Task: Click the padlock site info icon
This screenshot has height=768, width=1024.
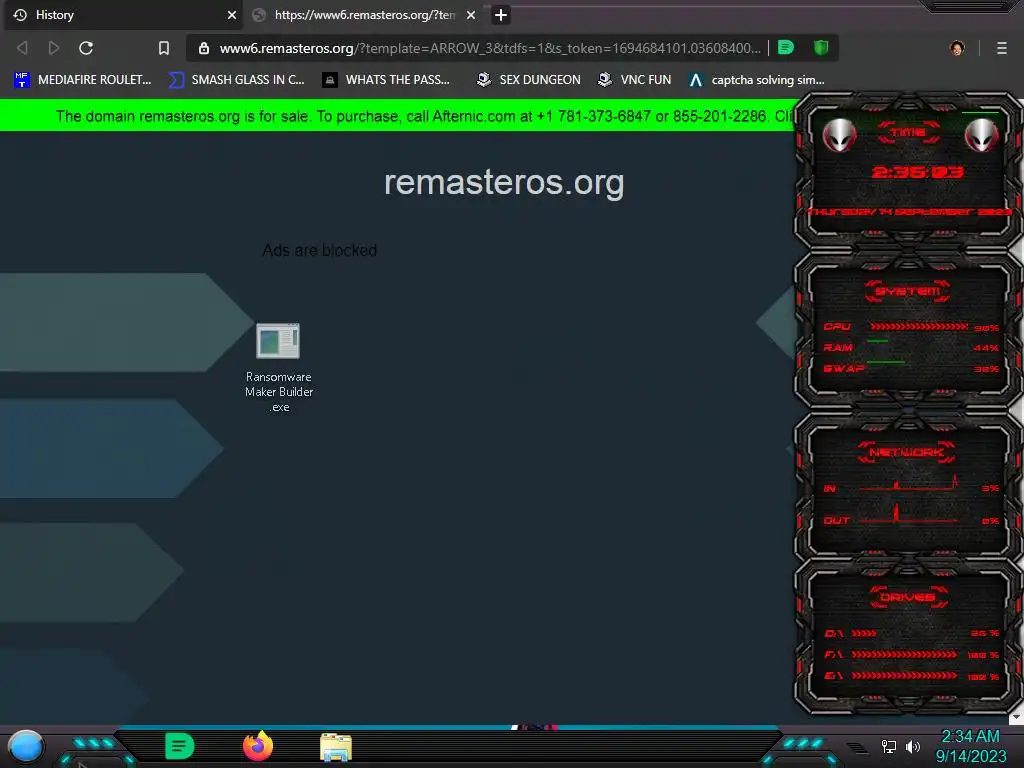Action: (x=204, y=48)
